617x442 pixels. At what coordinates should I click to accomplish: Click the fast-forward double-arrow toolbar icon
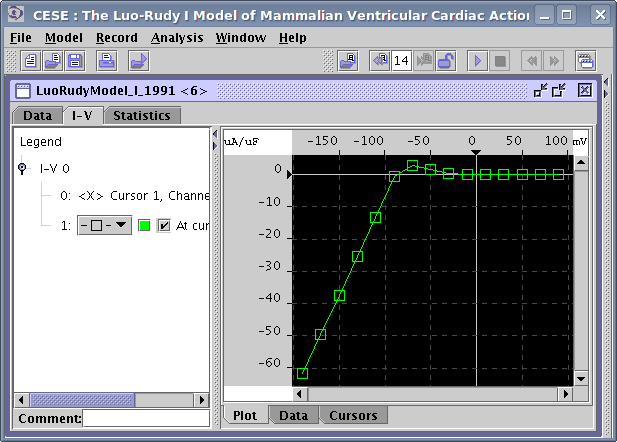pyautogui.click(x=555, y=61)
